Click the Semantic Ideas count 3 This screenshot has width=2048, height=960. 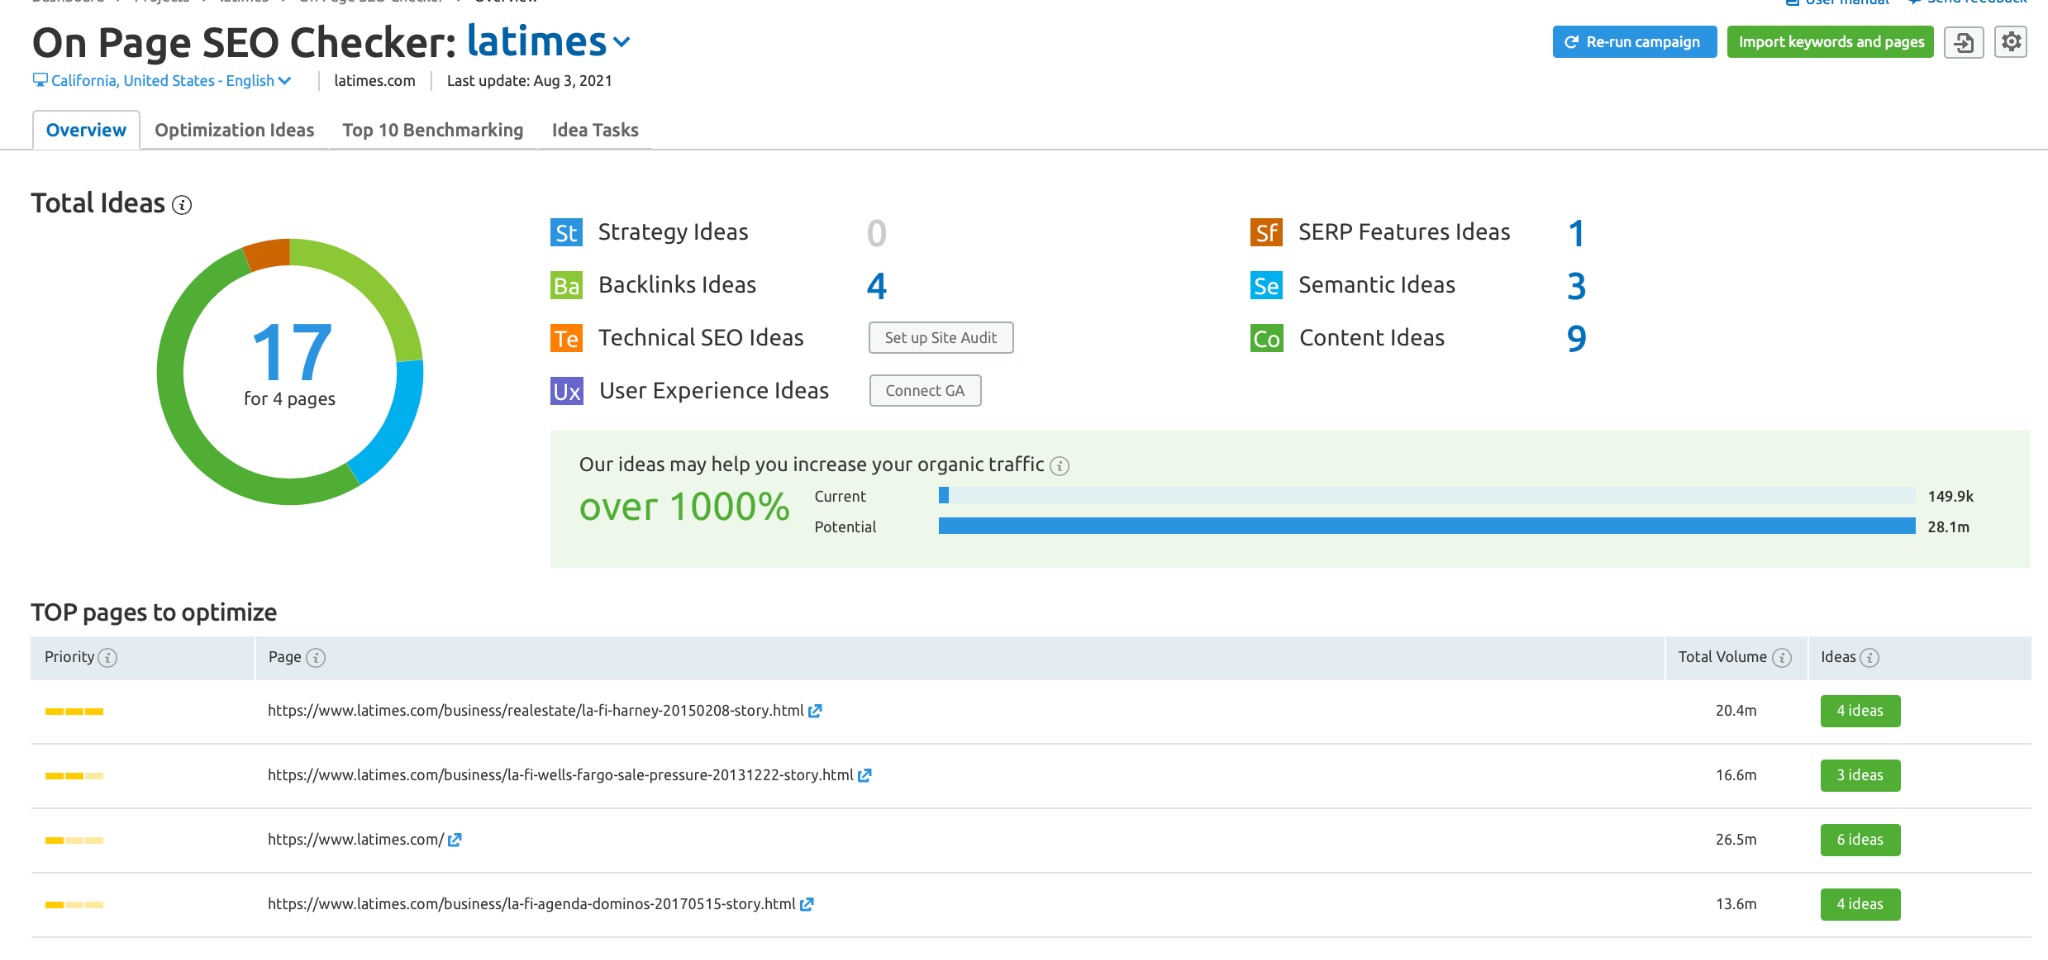[x=1576, y=287]
